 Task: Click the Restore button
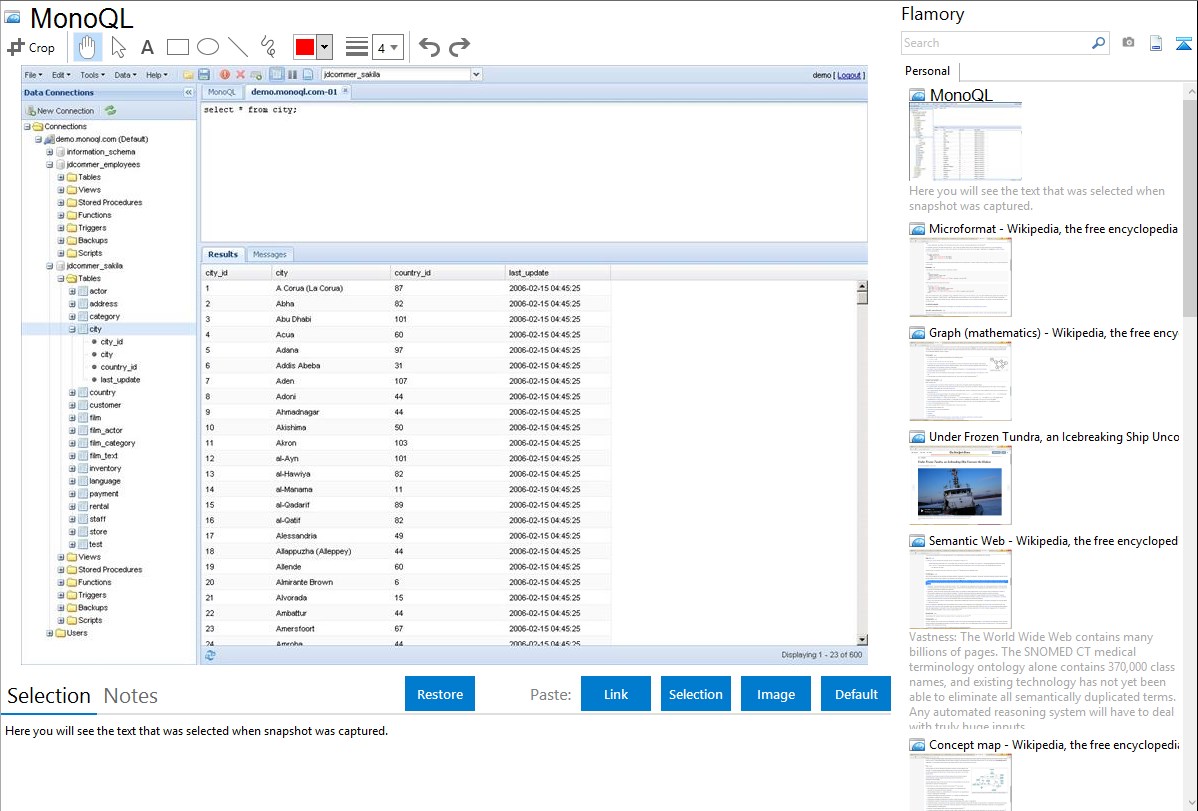440,694
